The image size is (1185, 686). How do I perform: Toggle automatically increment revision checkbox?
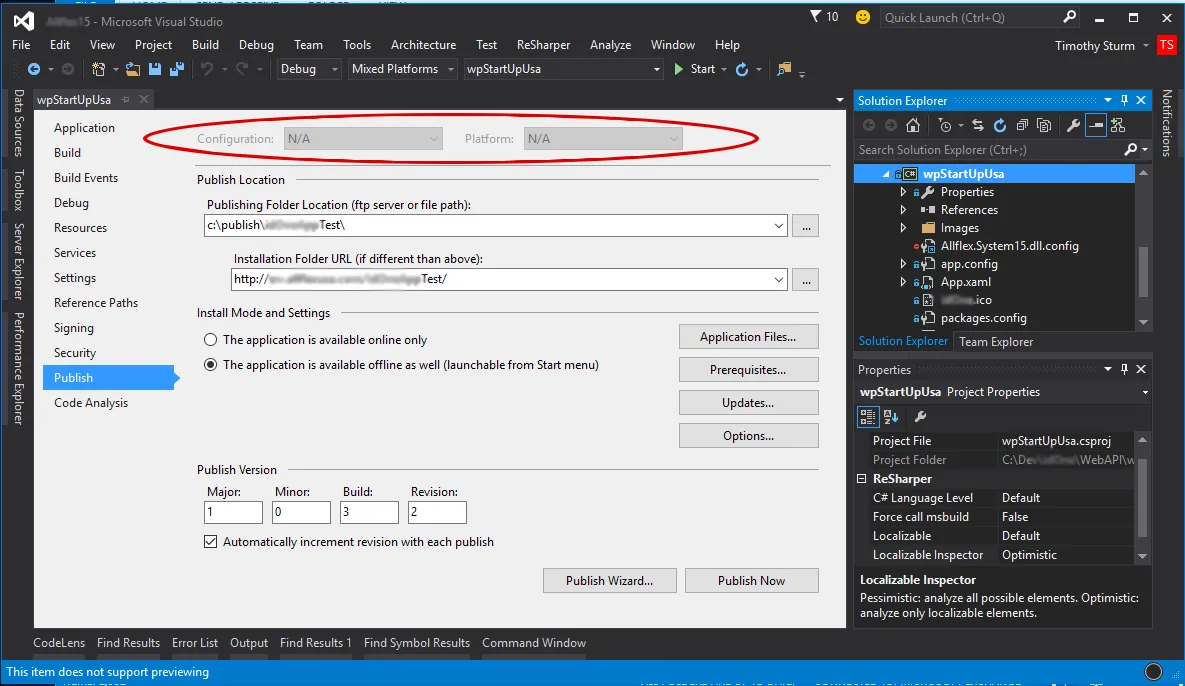click(x=211, y=542)
